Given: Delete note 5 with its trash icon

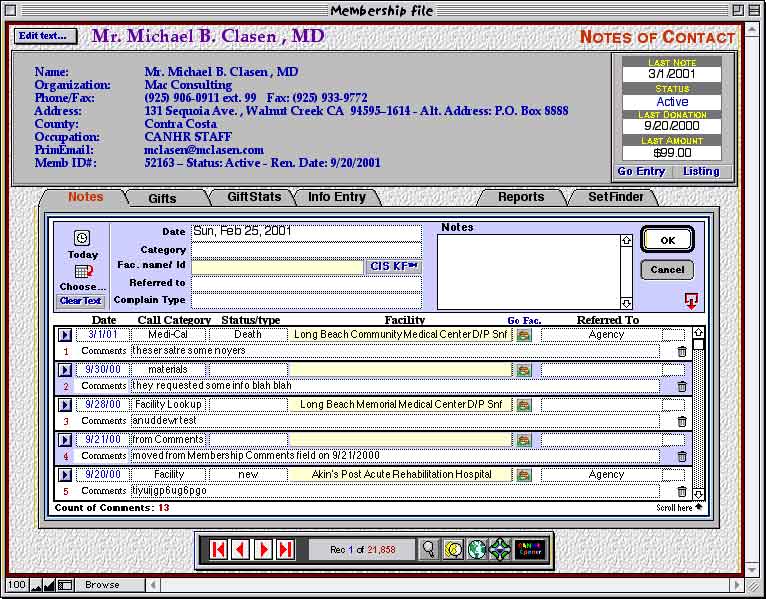Looking at the screenshot, I should pyautogui.click(x=682, y=492).
